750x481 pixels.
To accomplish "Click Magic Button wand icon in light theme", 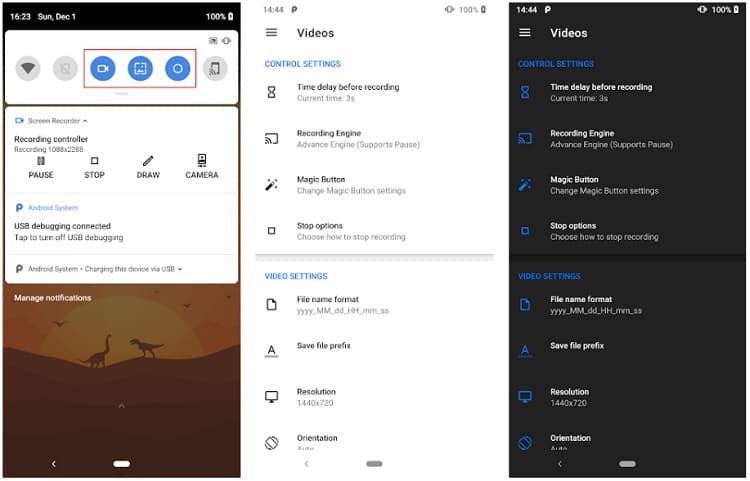I will point(271,185).
